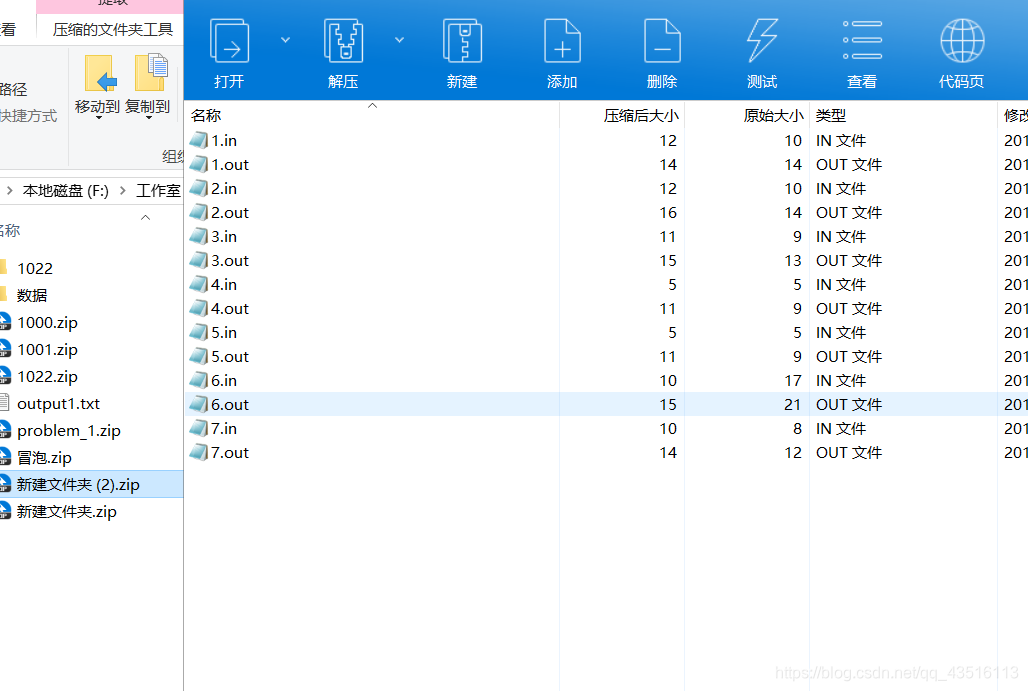The height and width of the screenshot is (691, 1028).
Task: Select the 1.out file icon
Action: [x=199, y=165]
